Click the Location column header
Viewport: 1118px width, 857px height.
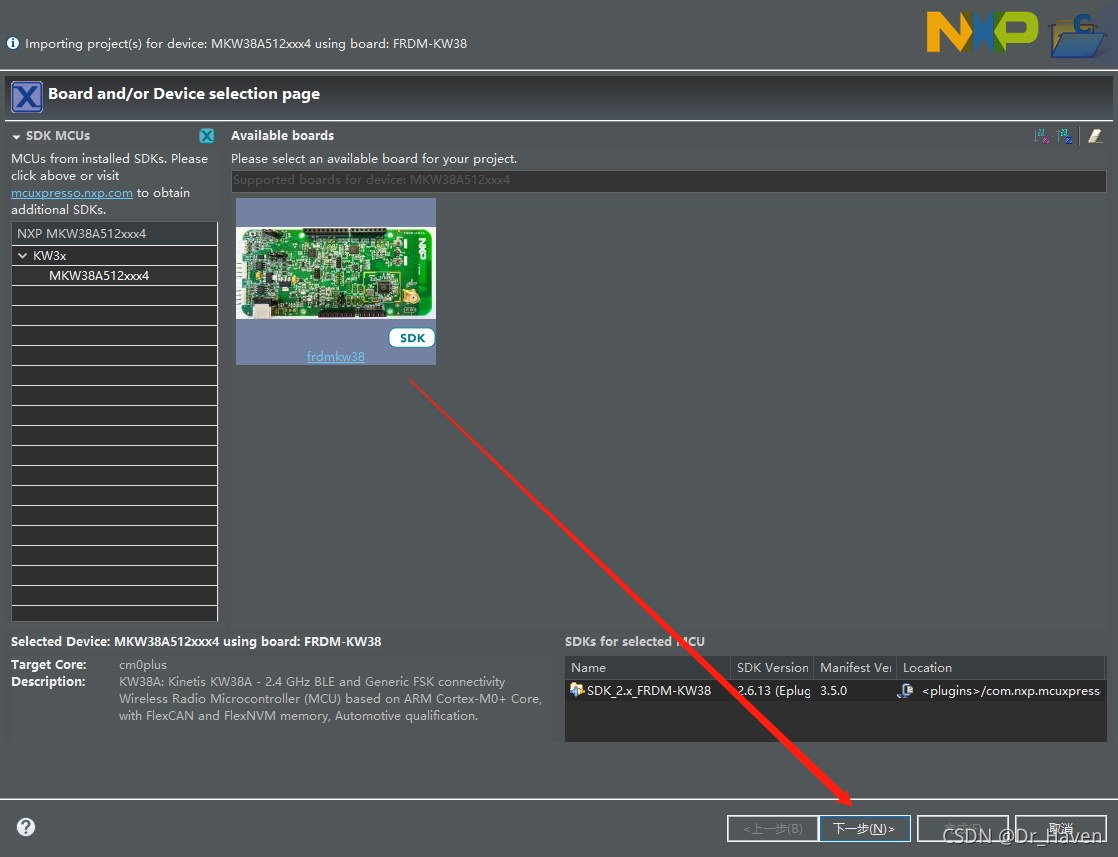[x=1000, y=668]
